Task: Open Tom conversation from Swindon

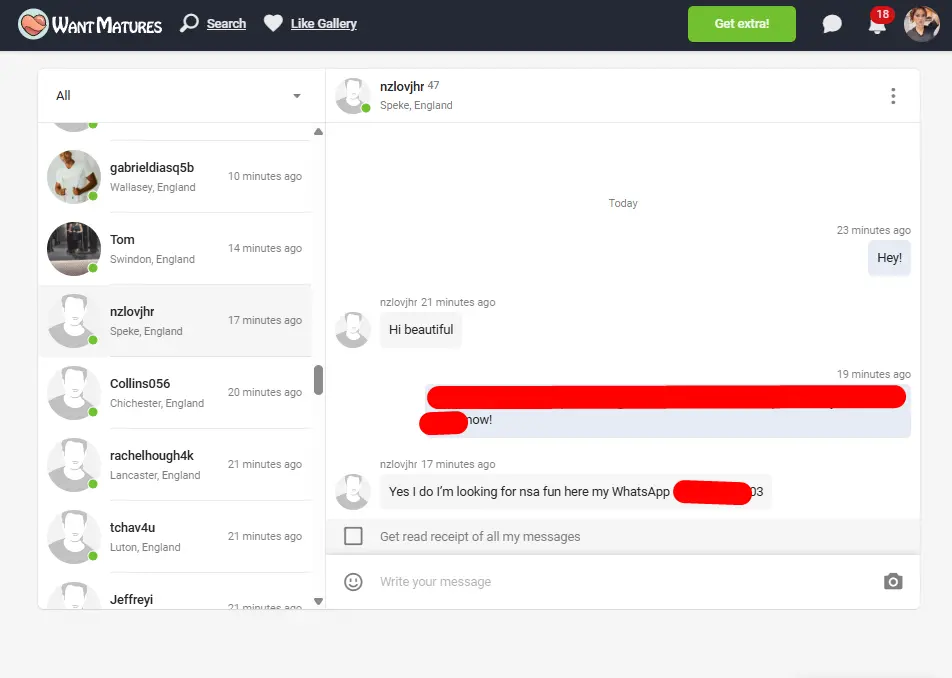Action: [175, 249]
